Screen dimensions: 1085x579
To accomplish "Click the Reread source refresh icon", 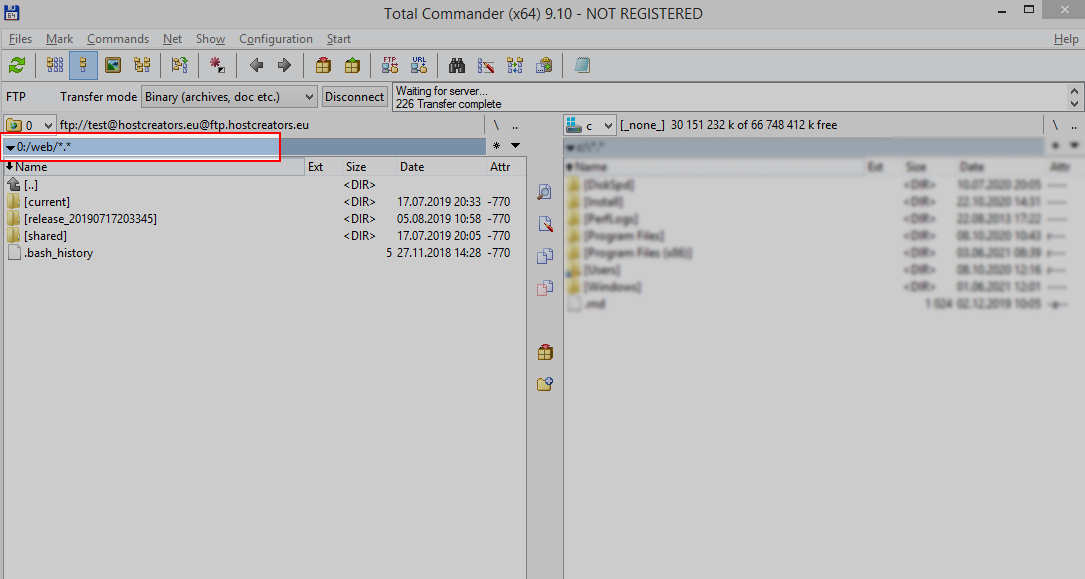I will click(x=17, y=66).
